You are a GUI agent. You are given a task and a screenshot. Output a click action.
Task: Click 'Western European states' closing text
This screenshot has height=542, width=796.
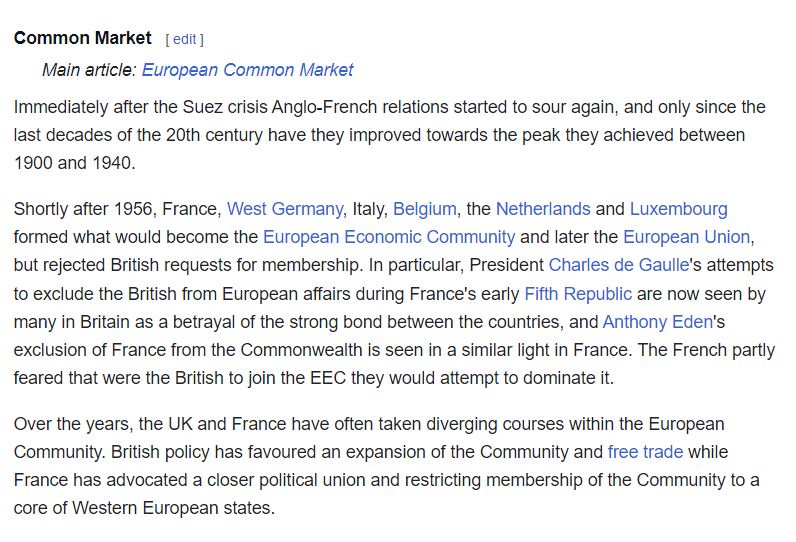pyautogui.click(x=173, y=507)
